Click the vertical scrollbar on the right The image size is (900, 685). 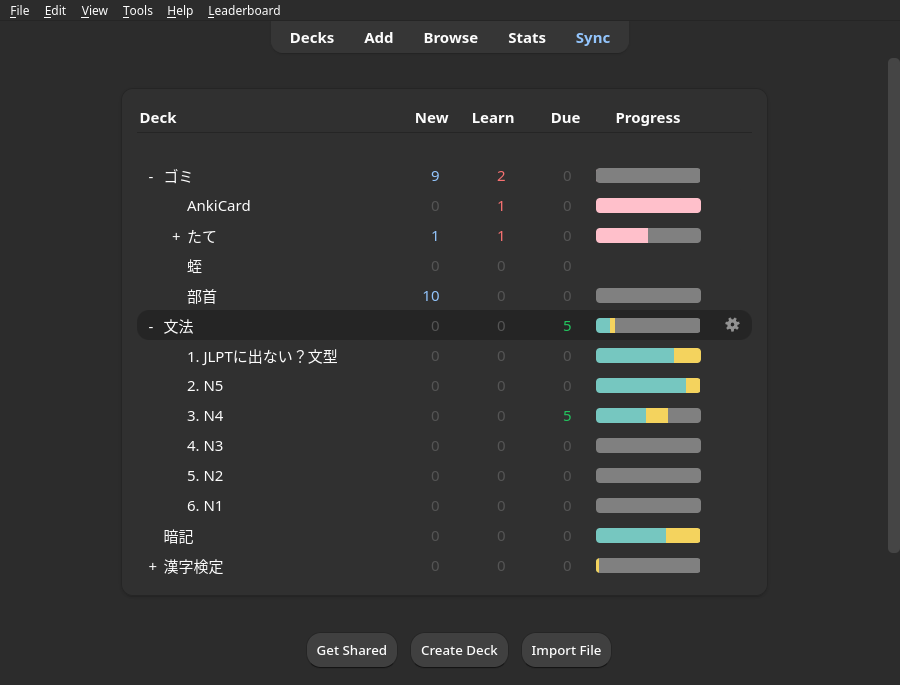(x=893, y=300)
